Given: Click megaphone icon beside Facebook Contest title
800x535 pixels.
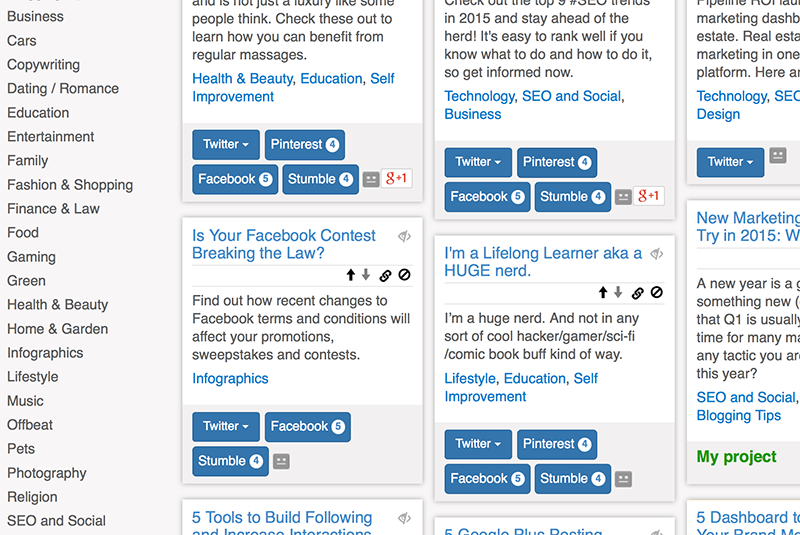Looking at the screenshot, I should pyautogui.click(x=405, y=236).
